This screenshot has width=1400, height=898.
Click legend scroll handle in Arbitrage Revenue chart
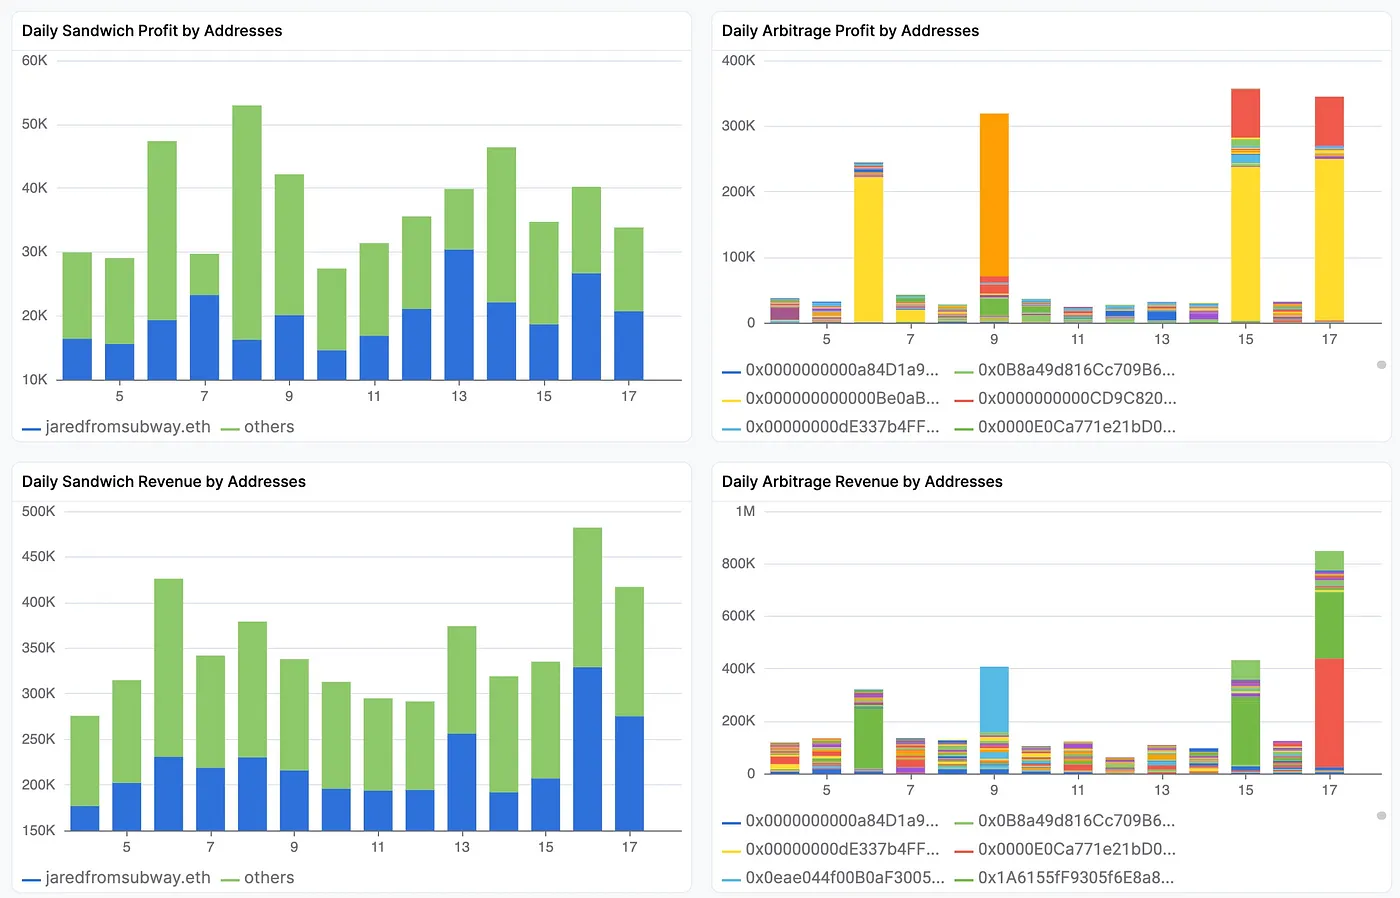pyautogui.click(x=1381, y=816)
